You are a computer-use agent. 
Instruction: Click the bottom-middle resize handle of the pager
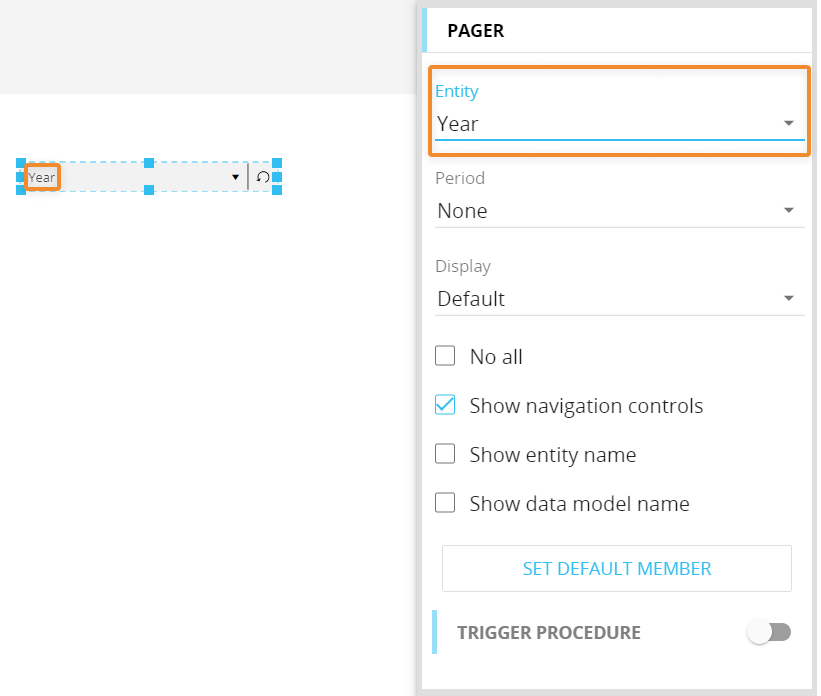tap(149, 190)
